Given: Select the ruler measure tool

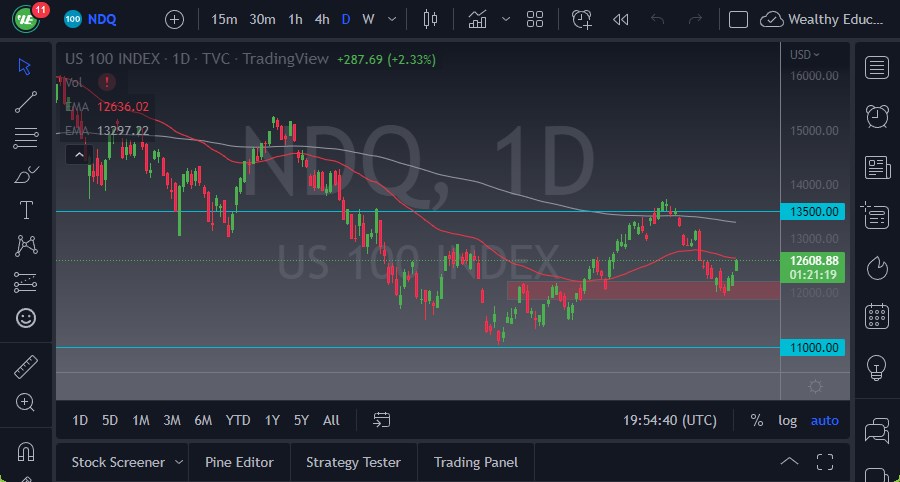Looking at the screenshot, I should click(26, 367).
